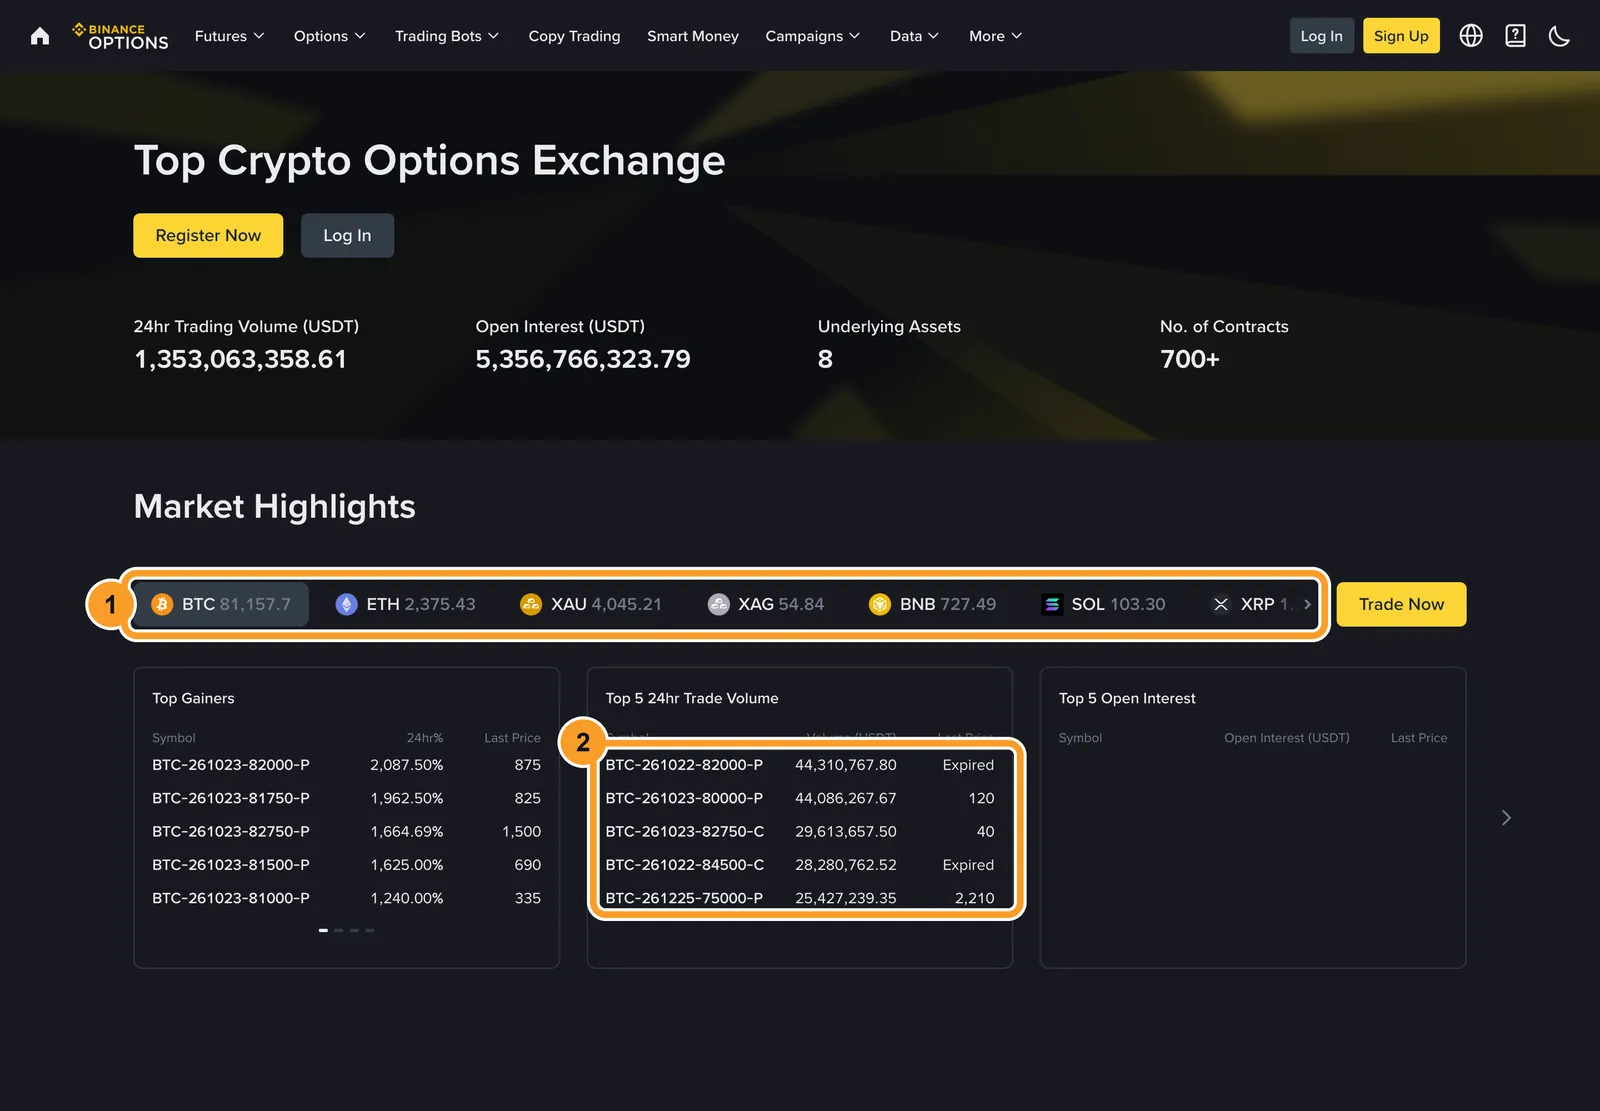The image size is (1600, 1111).
Task: Open BTC-261023-82000-P in Top Gainers
Action: pyautogui.click(x=346, y=765)
